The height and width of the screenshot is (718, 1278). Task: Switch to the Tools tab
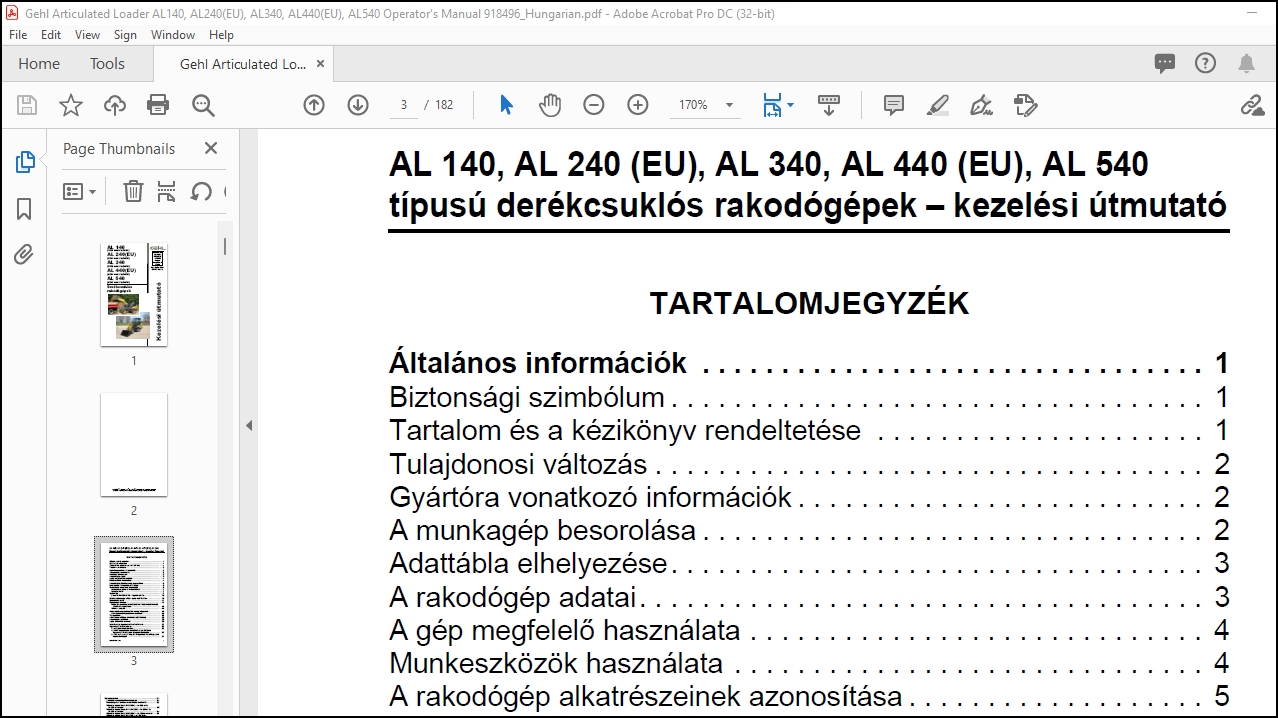(107, 64)
